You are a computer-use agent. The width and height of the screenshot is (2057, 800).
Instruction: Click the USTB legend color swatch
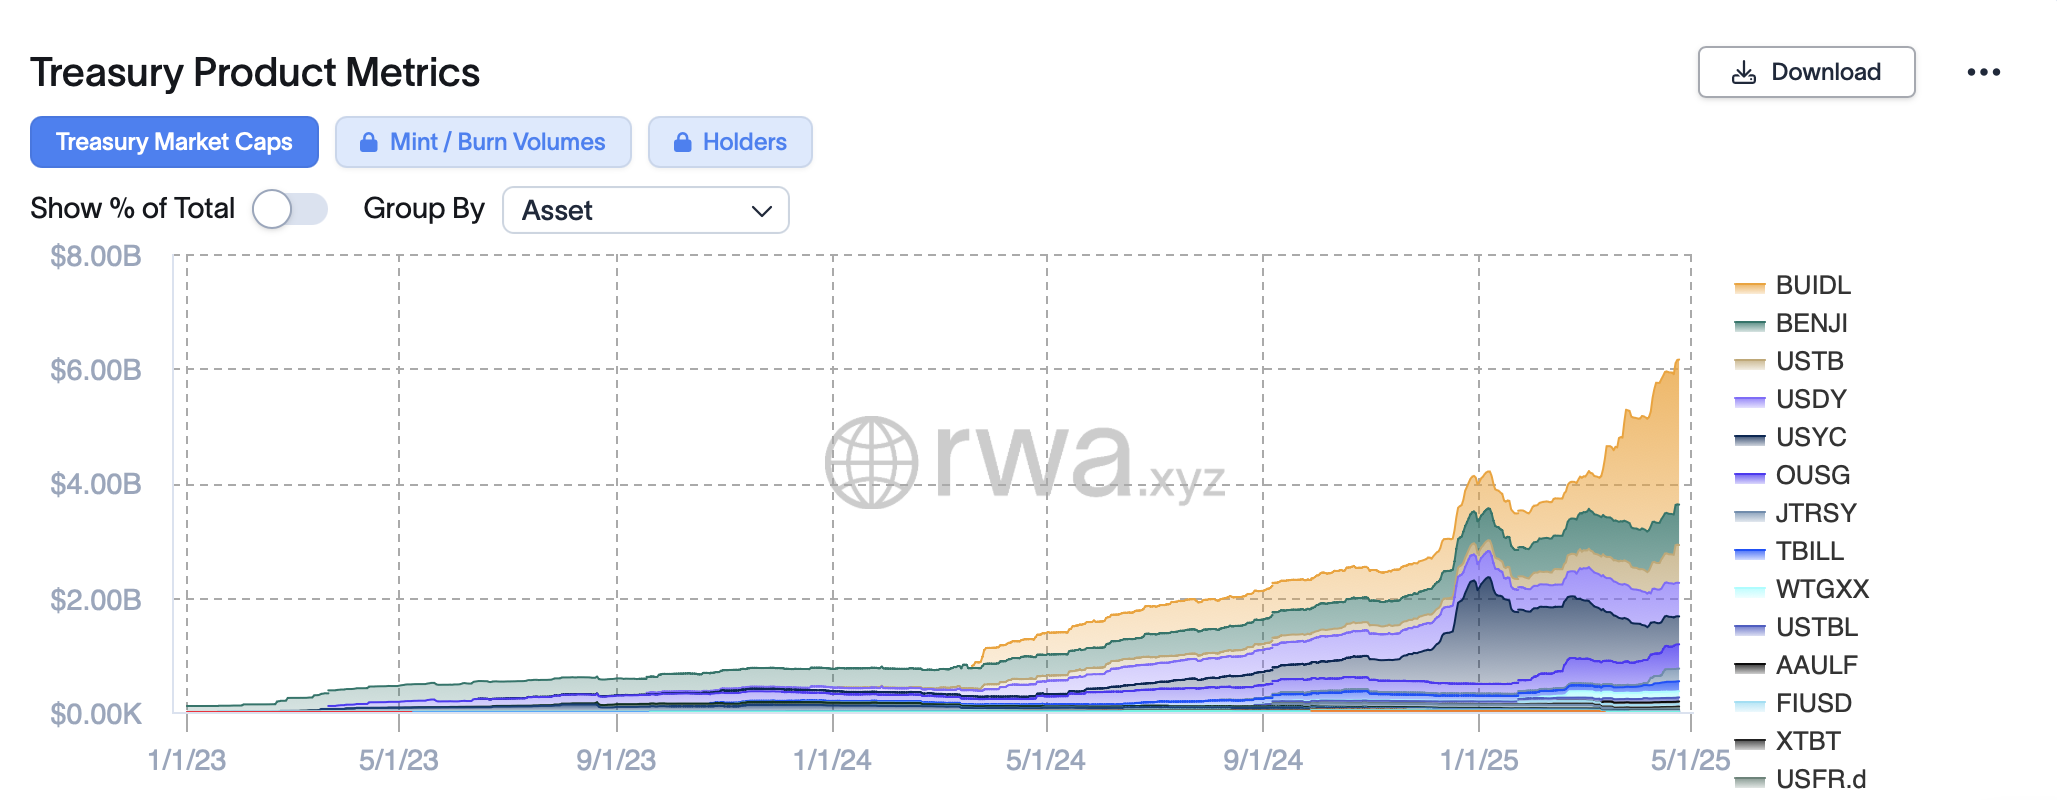click(x=1749, y=363)
